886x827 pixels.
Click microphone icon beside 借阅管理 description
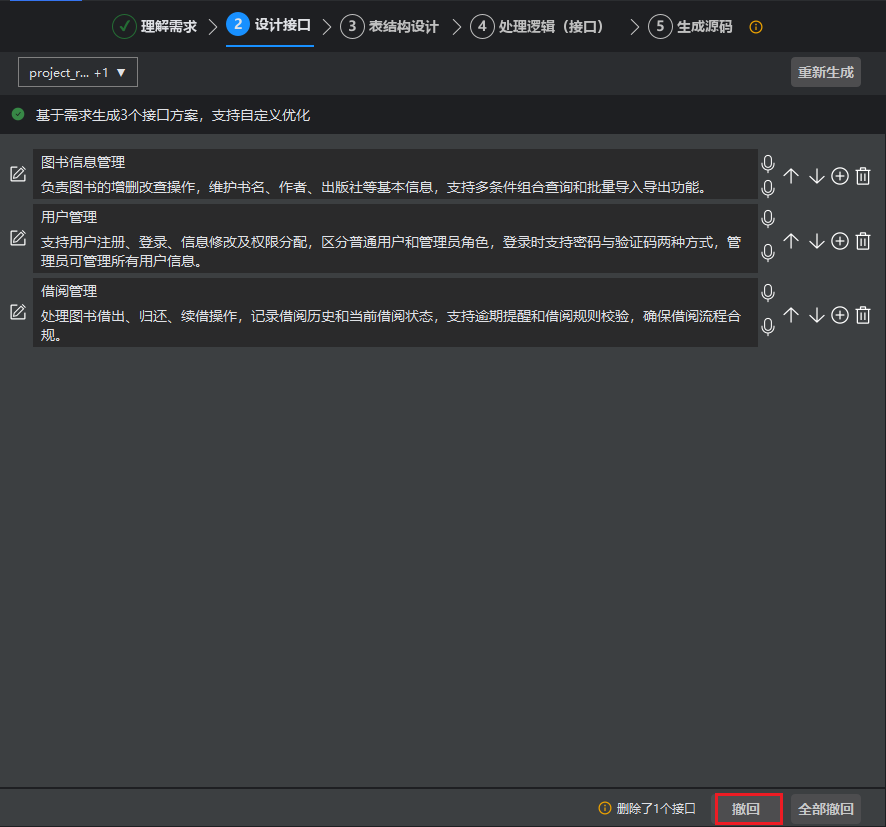(768, 326)
